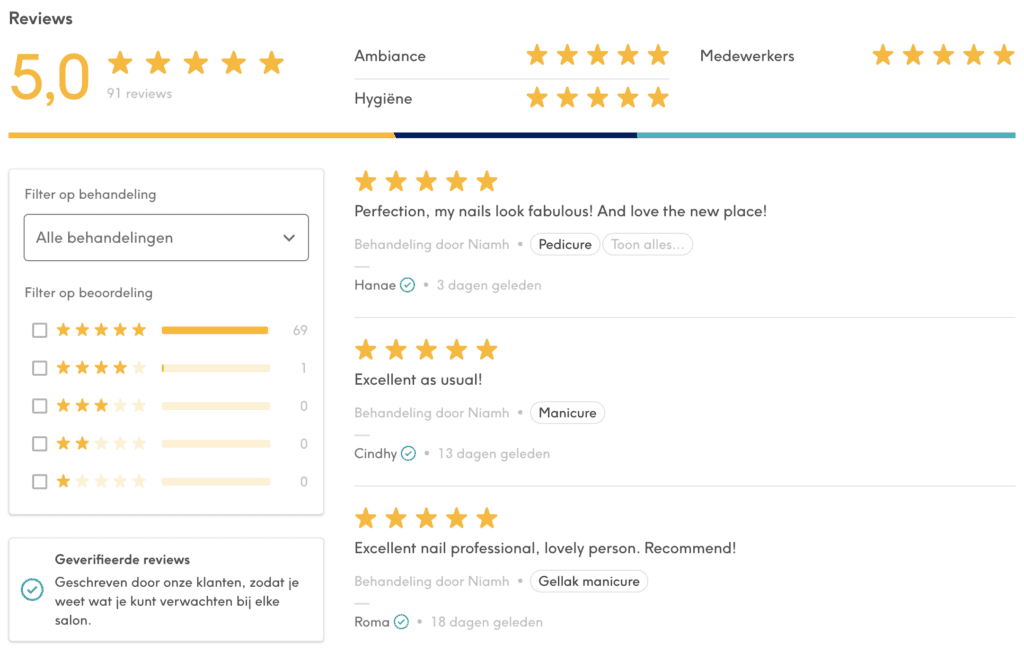Open the Alle behandelingen dropdown
Image resolution: width=1024 pixels, height=653 pixels.
pyautogui.click(x=166, y=237)
